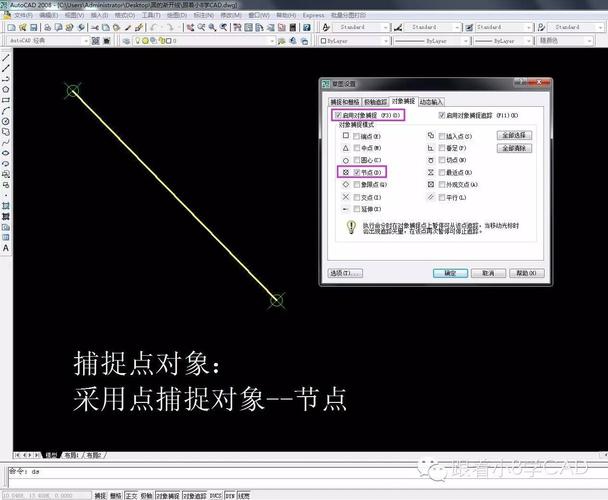Click the Pan realtime icon
Image resolution: width=608 pixels, height=500 pixels.
190,28
